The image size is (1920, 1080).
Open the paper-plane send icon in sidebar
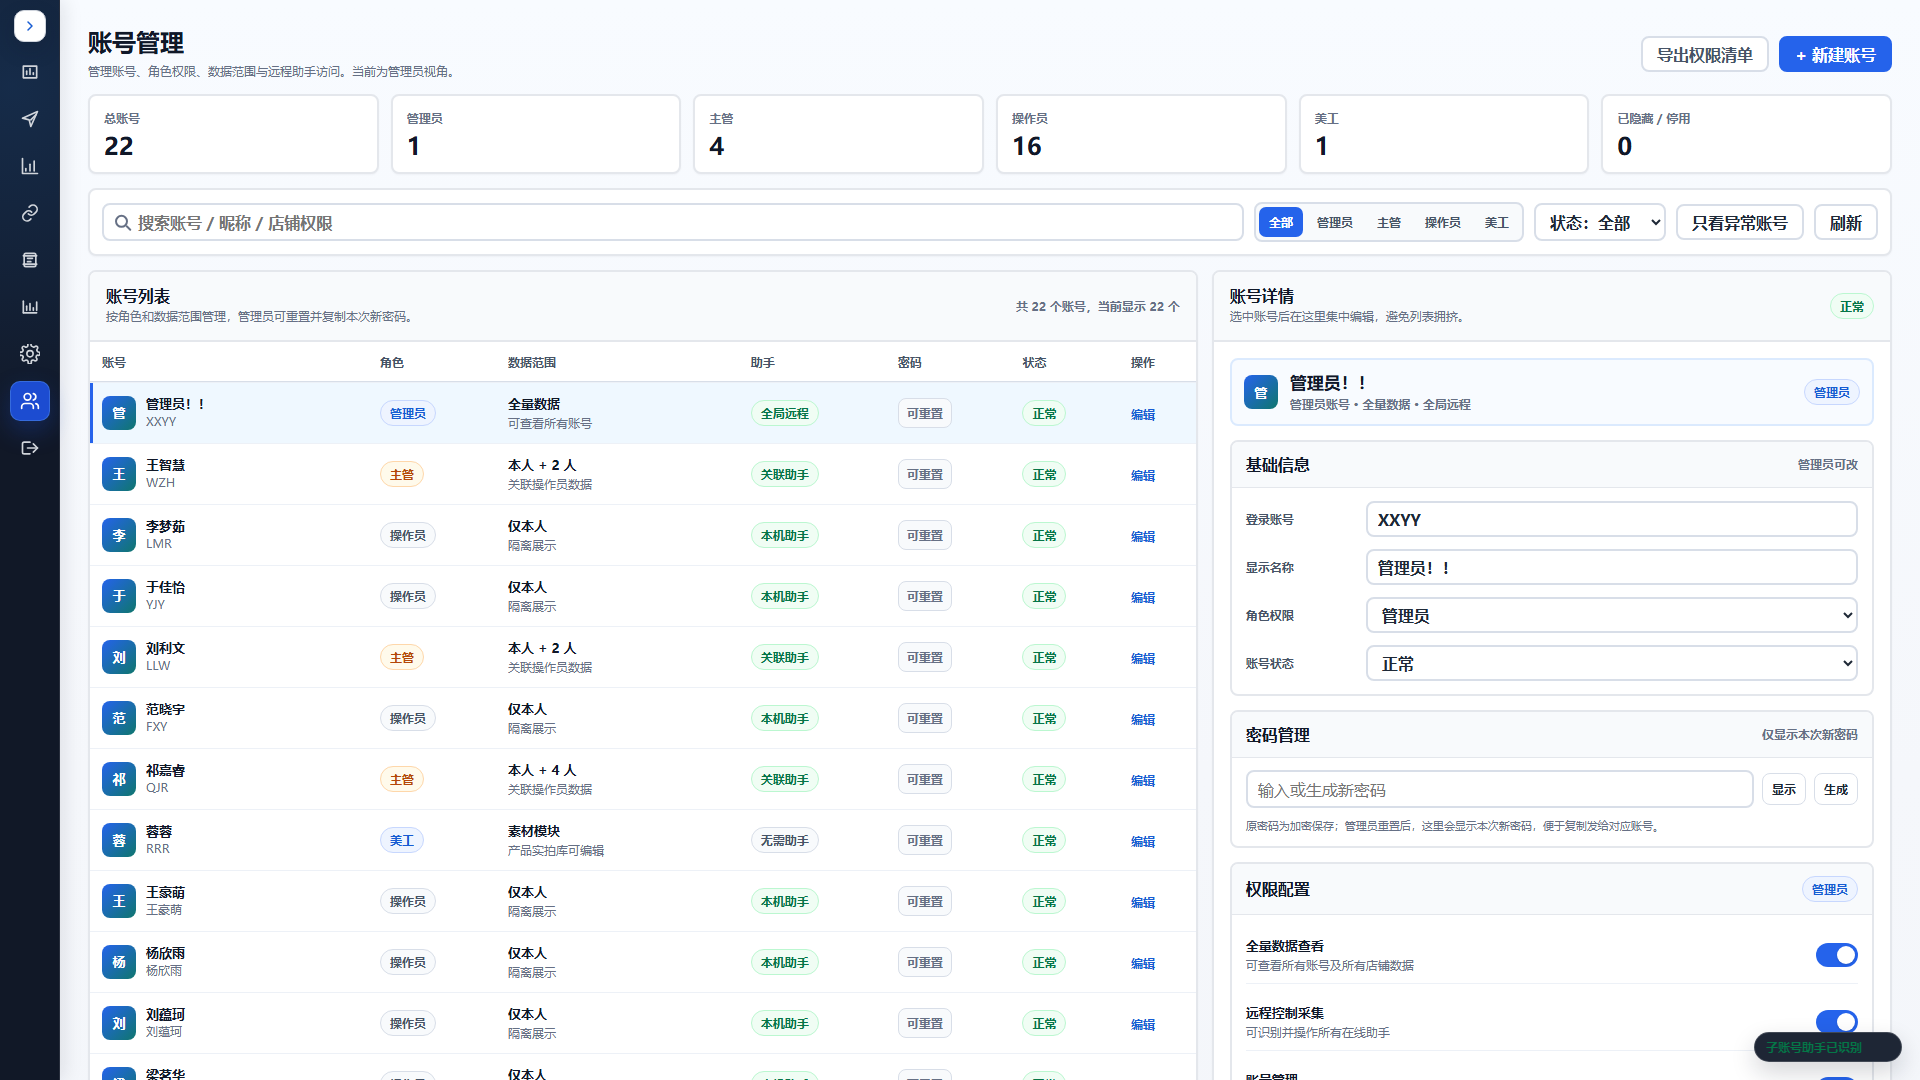tap(30, 119)
